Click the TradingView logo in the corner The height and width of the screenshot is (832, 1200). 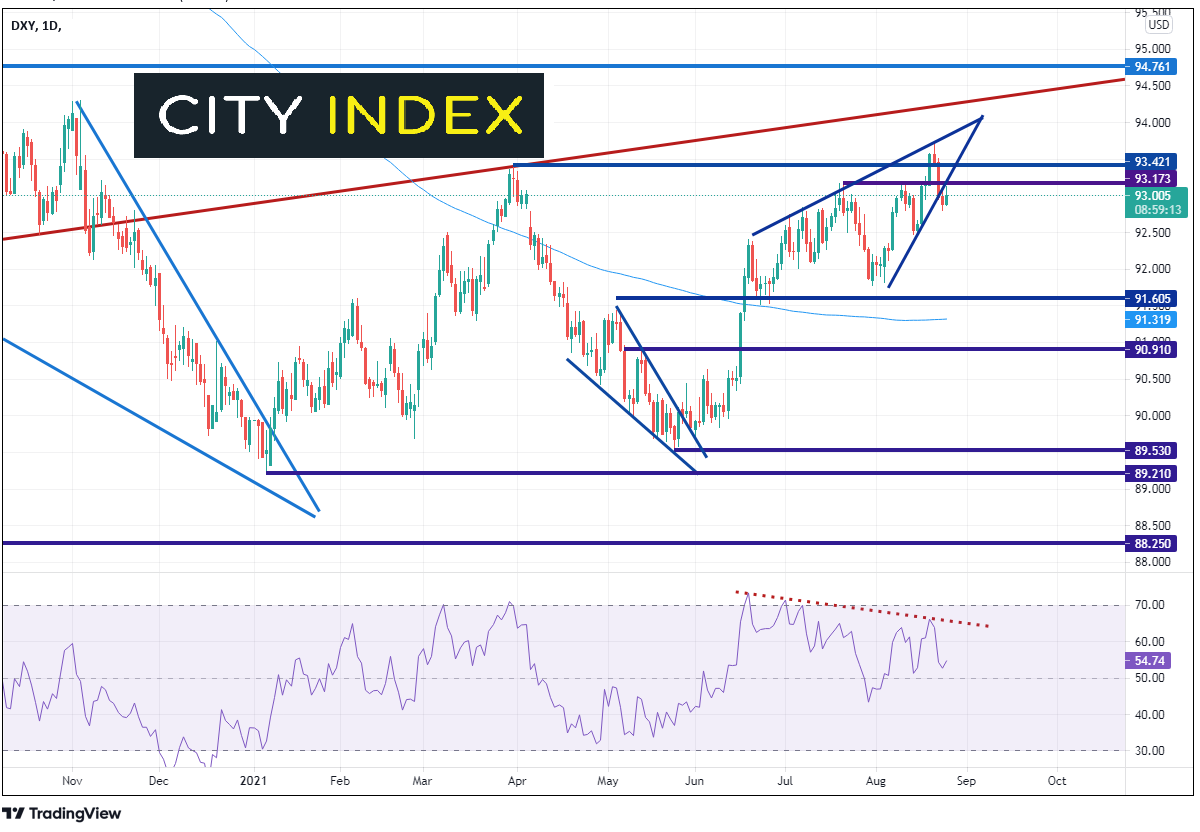coord(62,813)
